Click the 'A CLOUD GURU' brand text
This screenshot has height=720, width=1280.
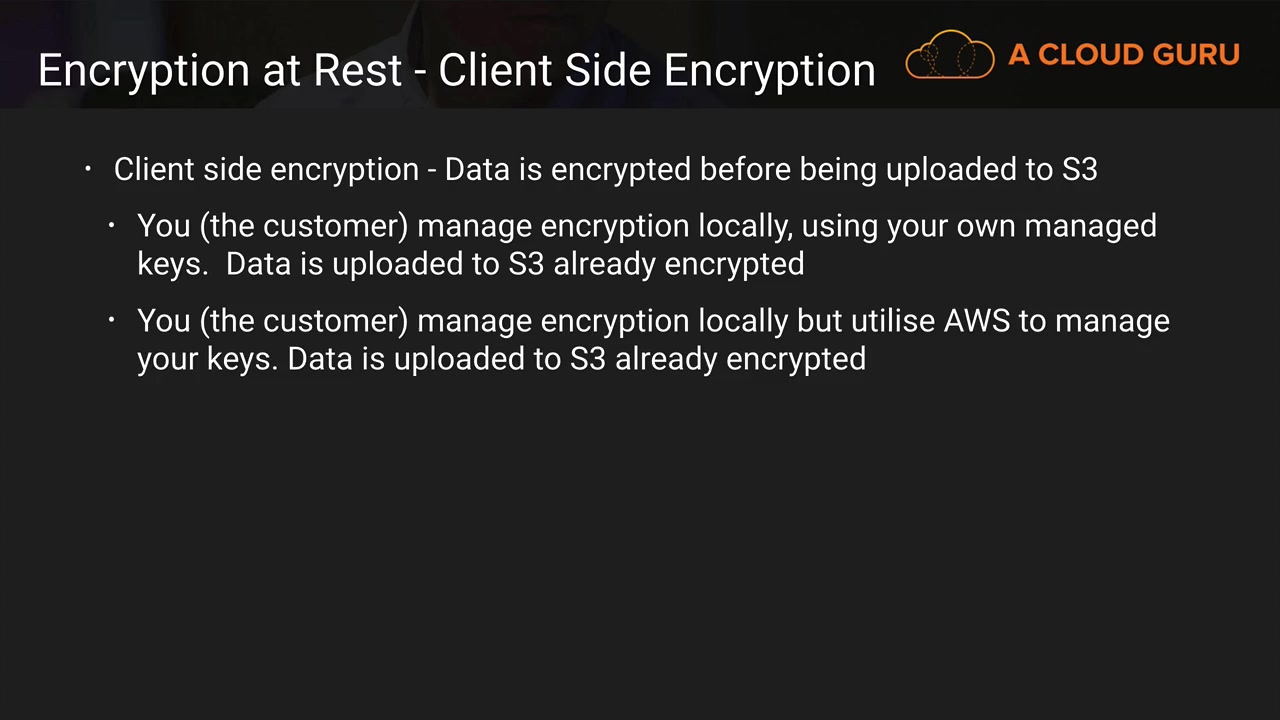tap(1123, 54)
